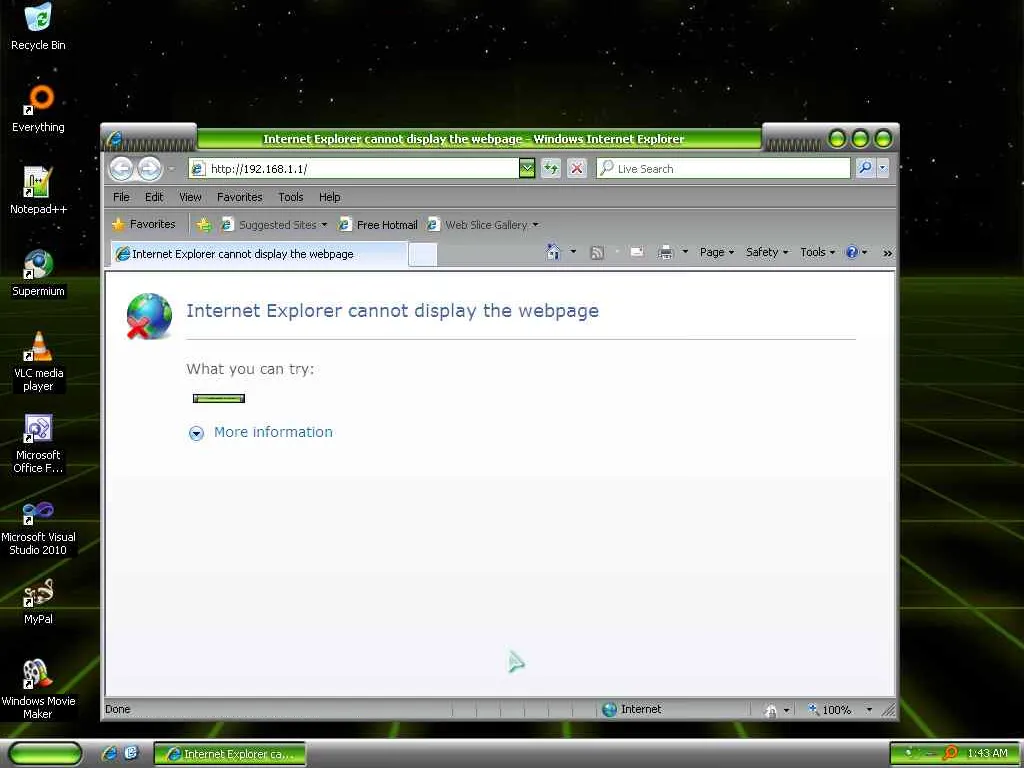This screenshot has width=1024, height=768.
Task: Click inside the Live Search box
Action: pyautogui.click(x=723, y=168)
